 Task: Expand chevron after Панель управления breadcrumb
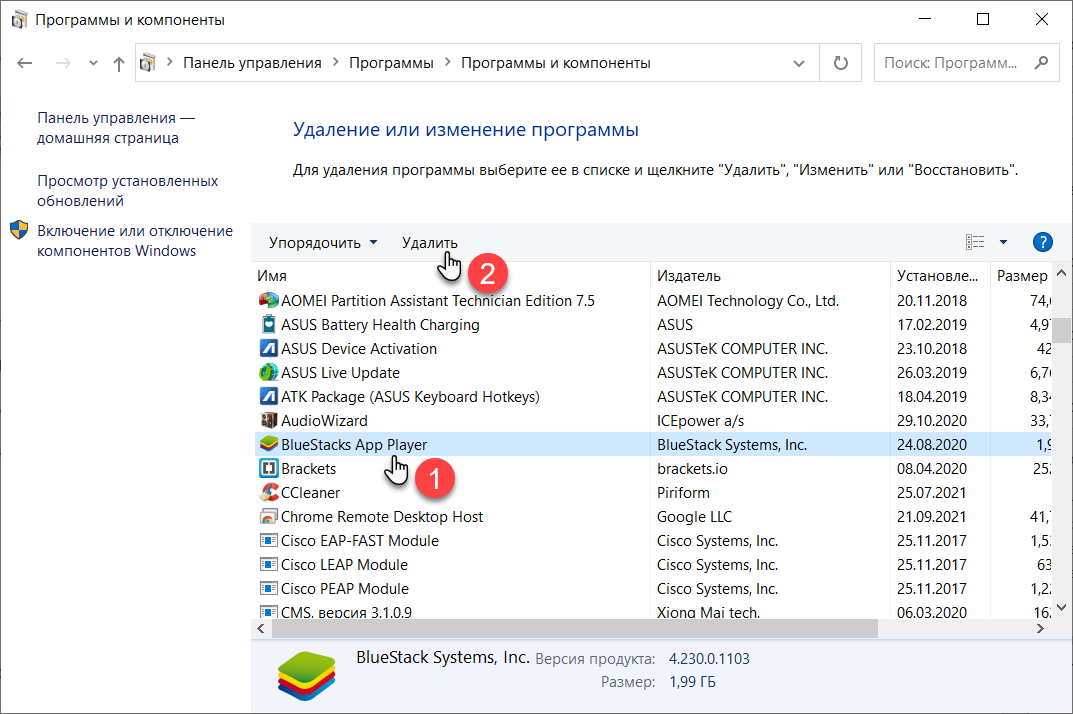tap(335, 62)
